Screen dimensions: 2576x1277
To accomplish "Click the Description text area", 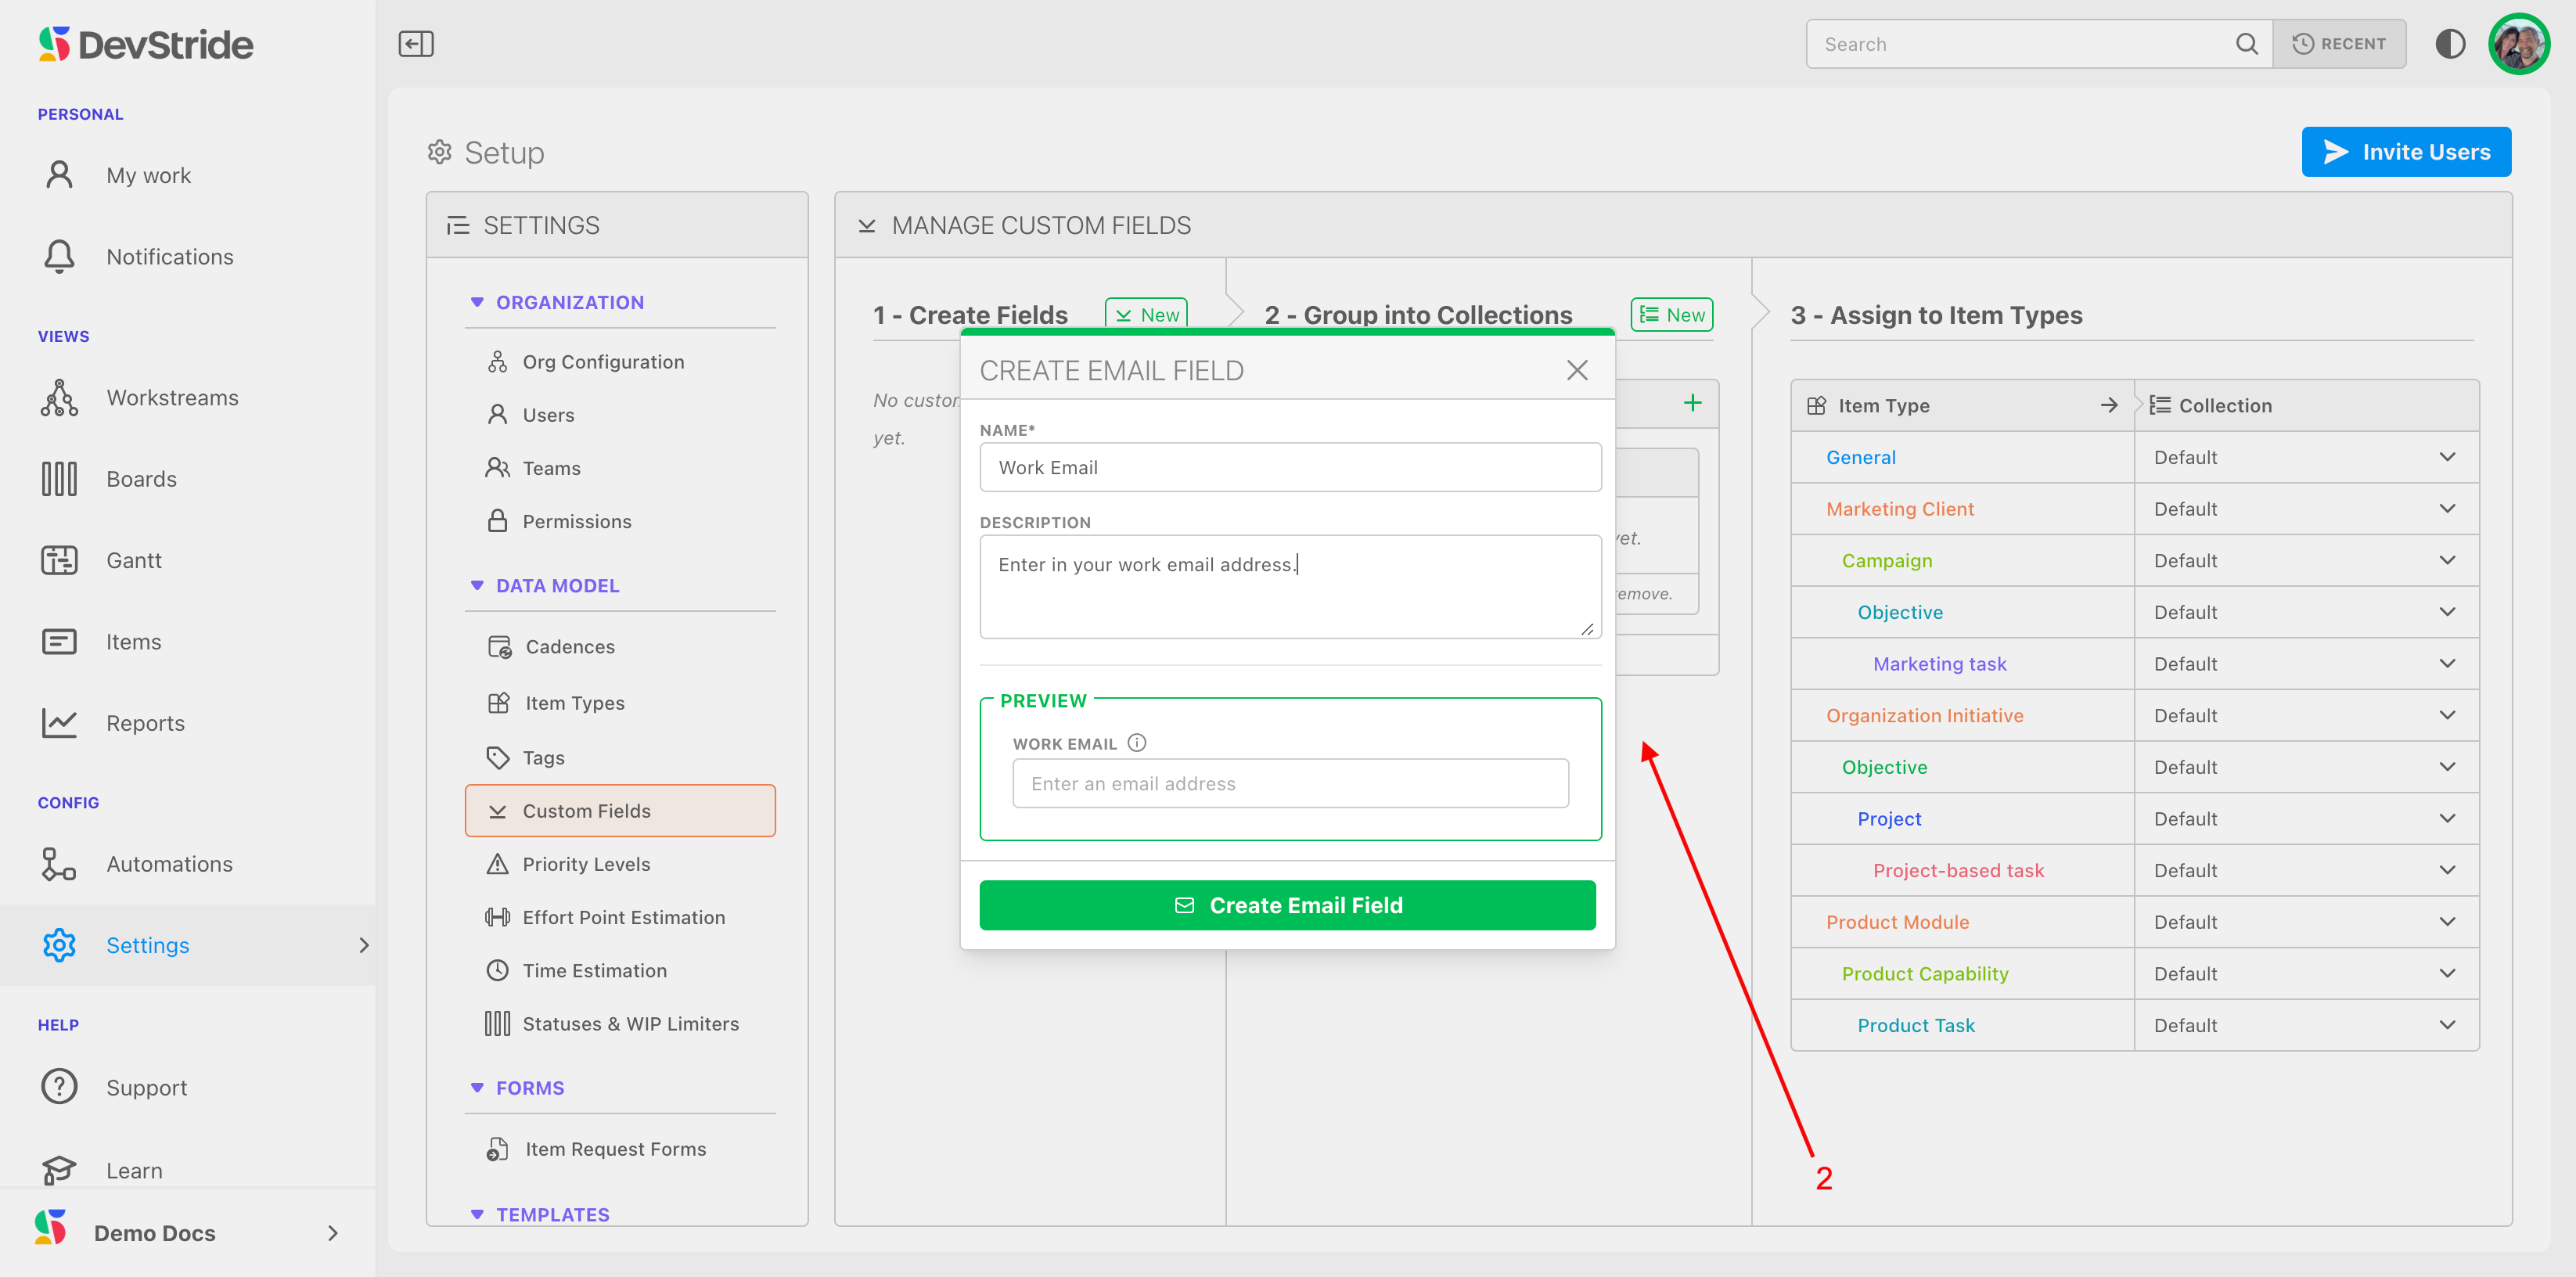I will pos(1290,587).
